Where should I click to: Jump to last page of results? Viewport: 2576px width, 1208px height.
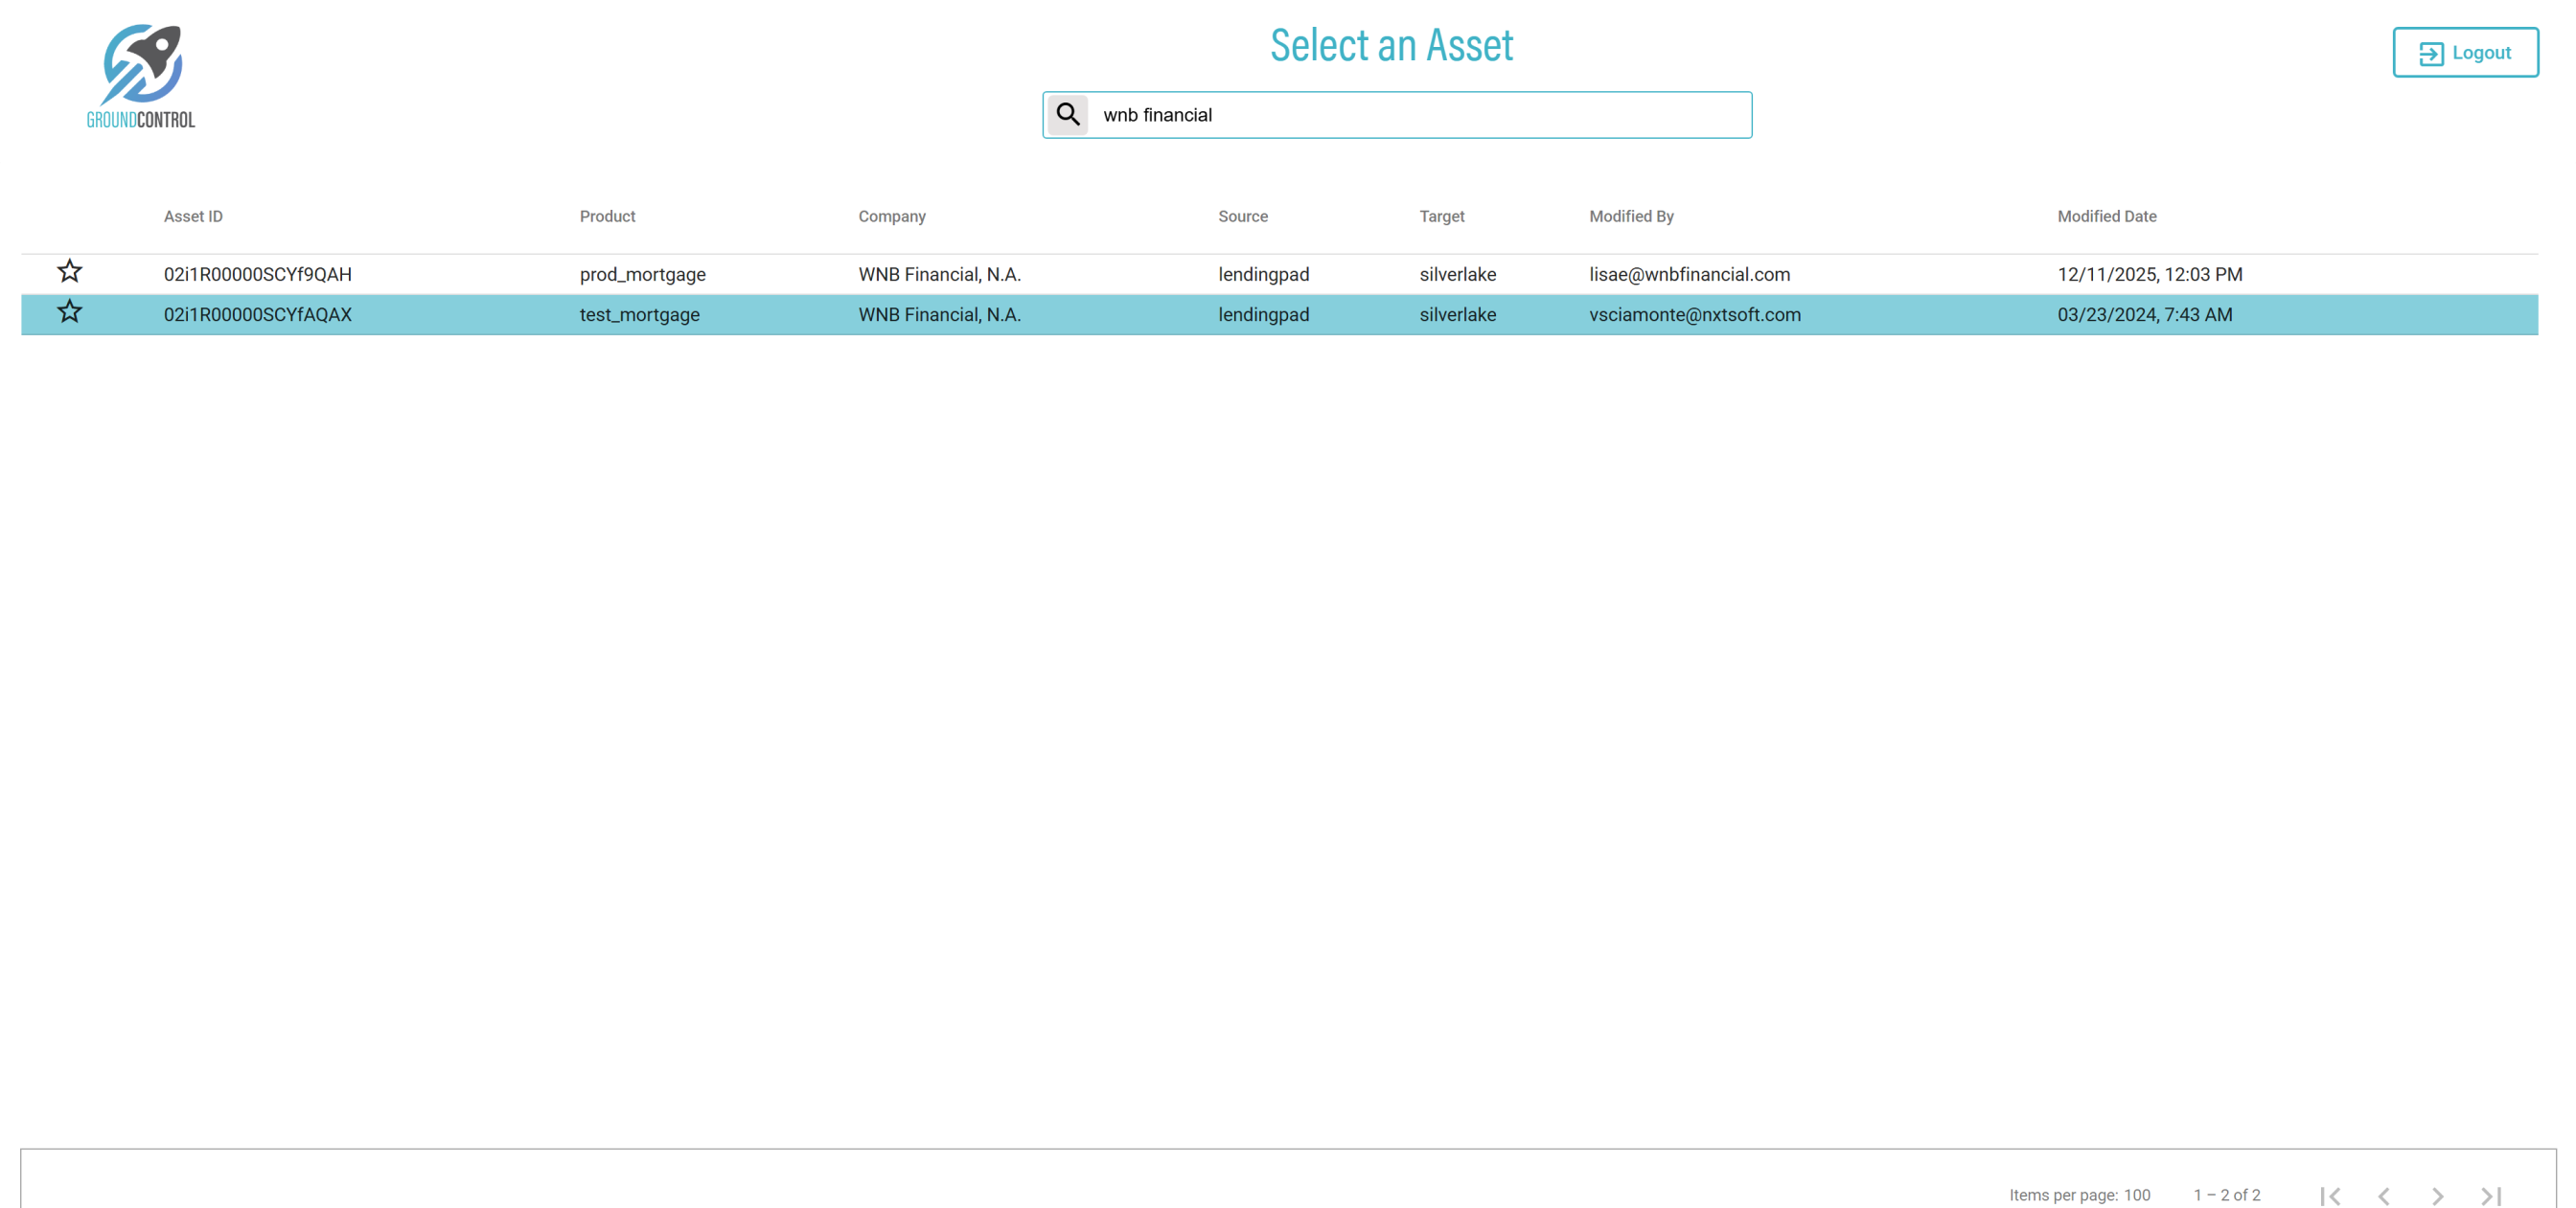(x=2491, y=1195)
